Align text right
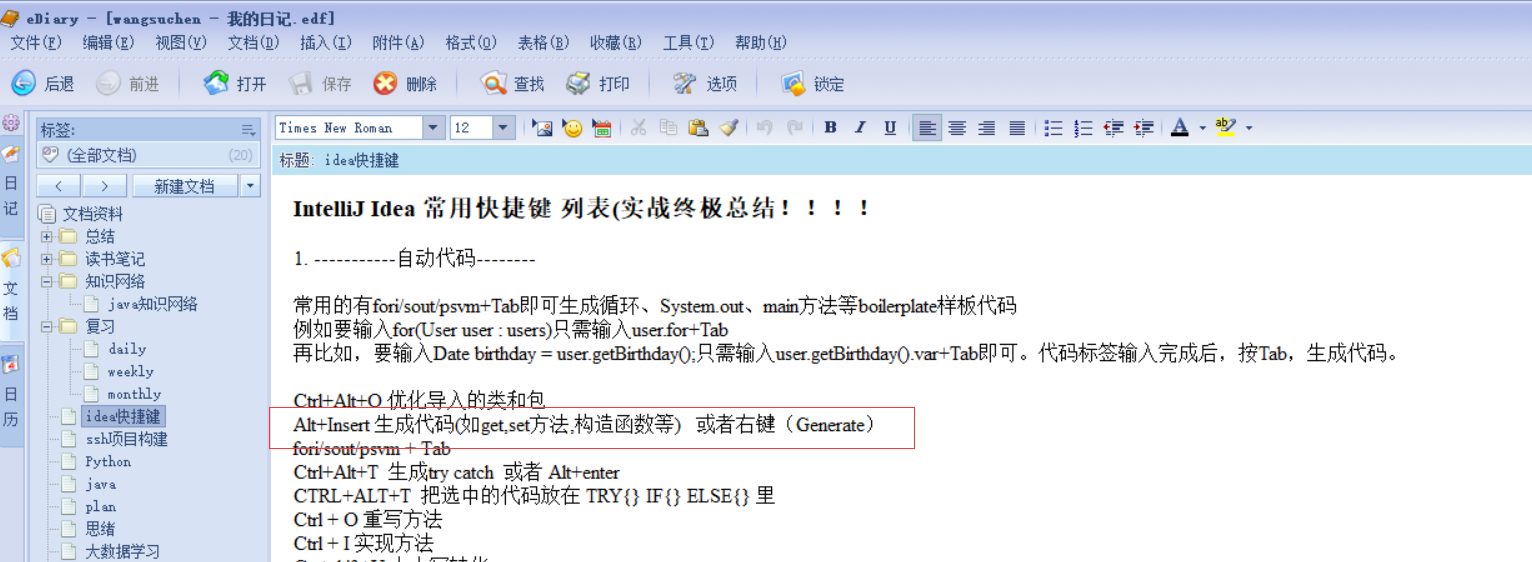The height and width of the screenshot is (562, 1532). click(x=987, y=128)
